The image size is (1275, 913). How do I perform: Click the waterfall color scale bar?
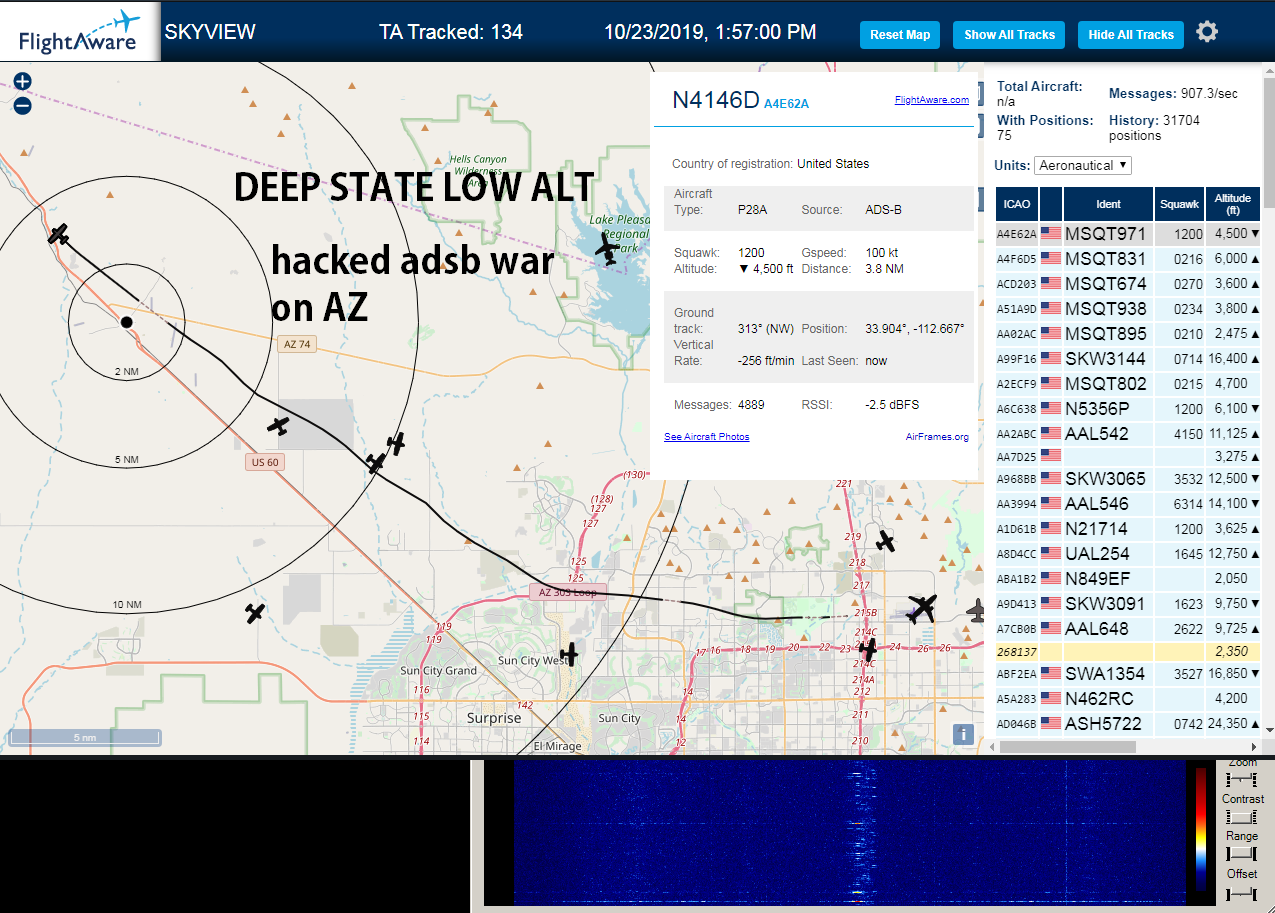[x=1201, y=829]
